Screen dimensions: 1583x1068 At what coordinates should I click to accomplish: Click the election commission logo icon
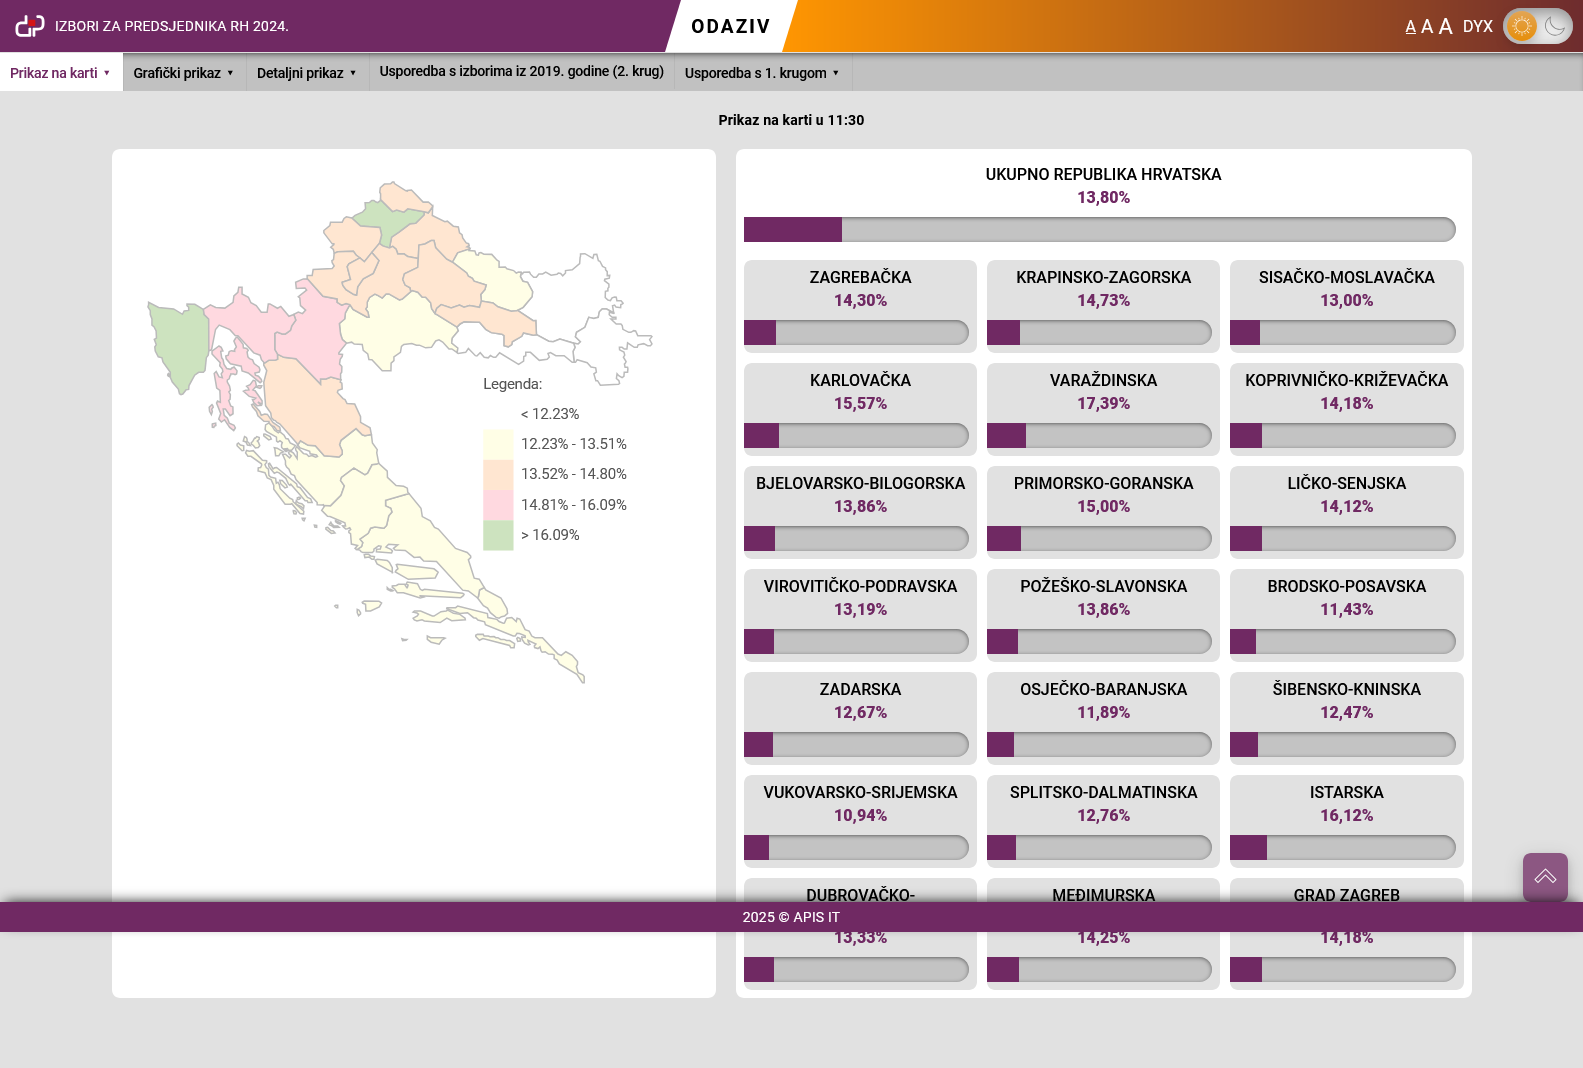point(30,26)
